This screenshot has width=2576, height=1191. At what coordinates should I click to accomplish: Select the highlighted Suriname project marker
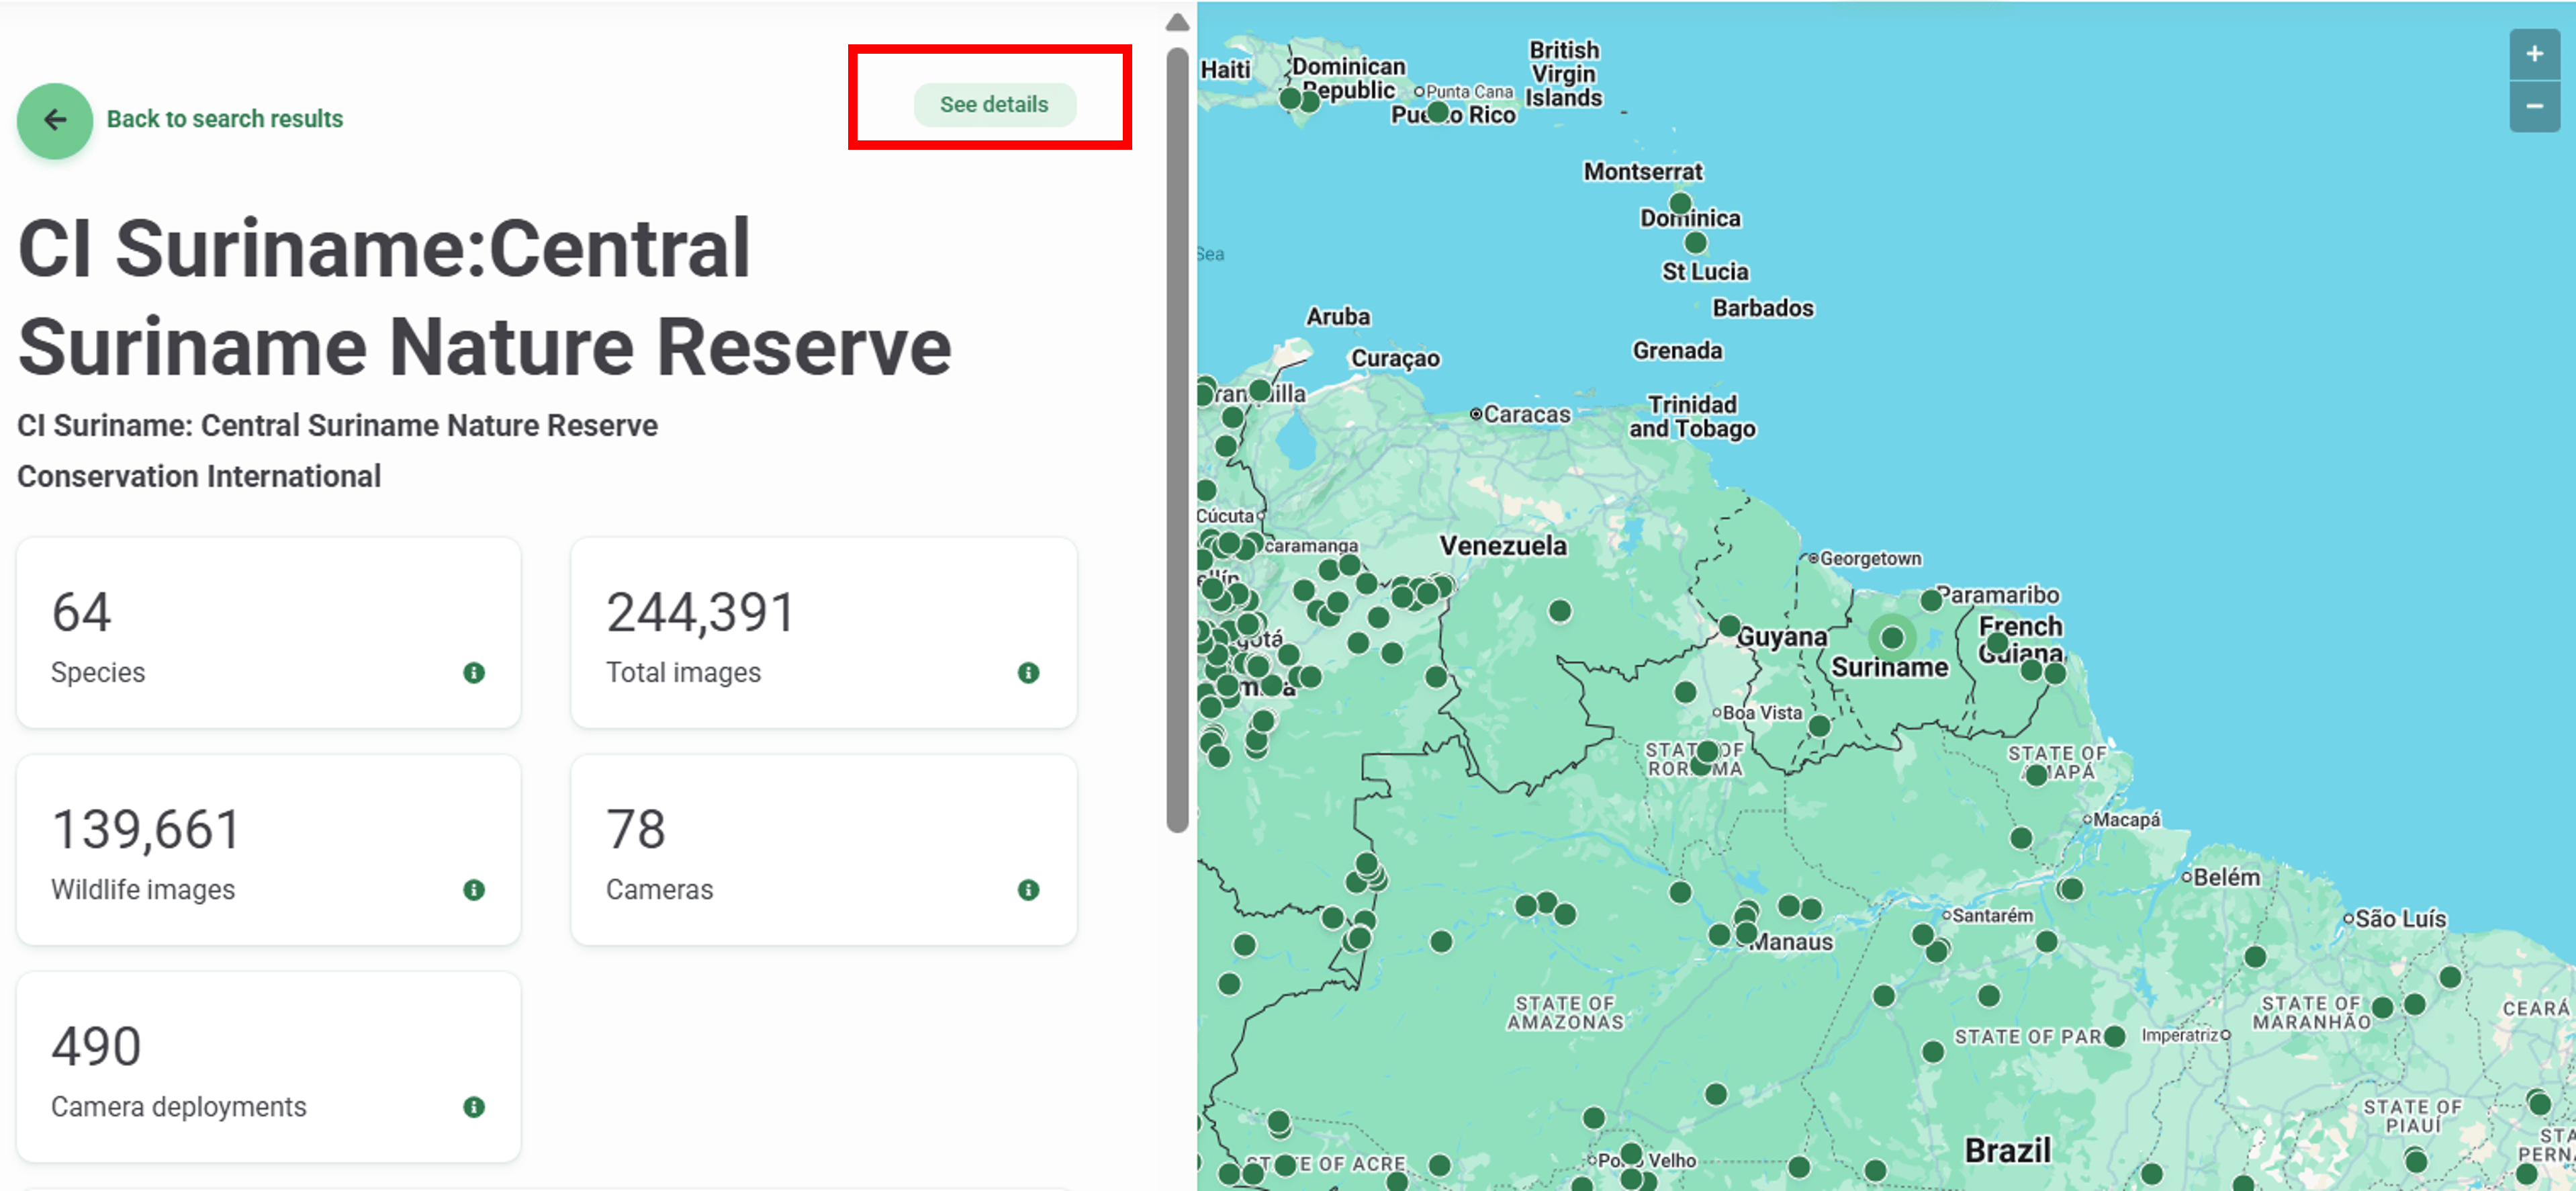pyautogui.click(x=1891, y=637)
